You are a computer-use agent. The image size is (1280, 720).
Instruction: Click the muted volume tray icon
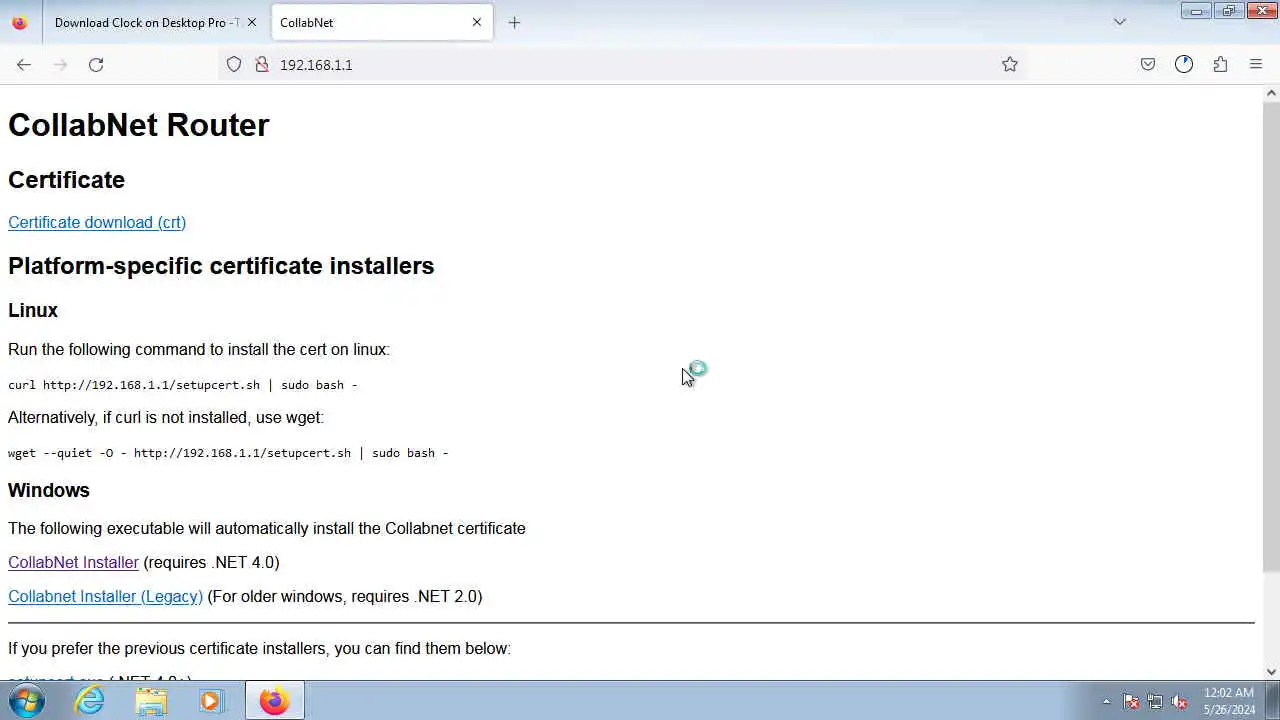pyautogui.click(x=1179, y=702)
